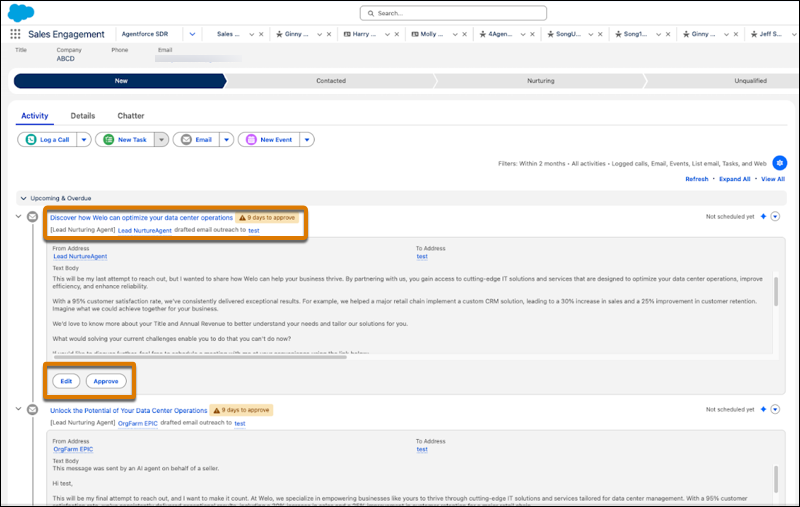Click the sparkle icon on Discover how Welo row
Screen dimensions: 800x507
763,216
